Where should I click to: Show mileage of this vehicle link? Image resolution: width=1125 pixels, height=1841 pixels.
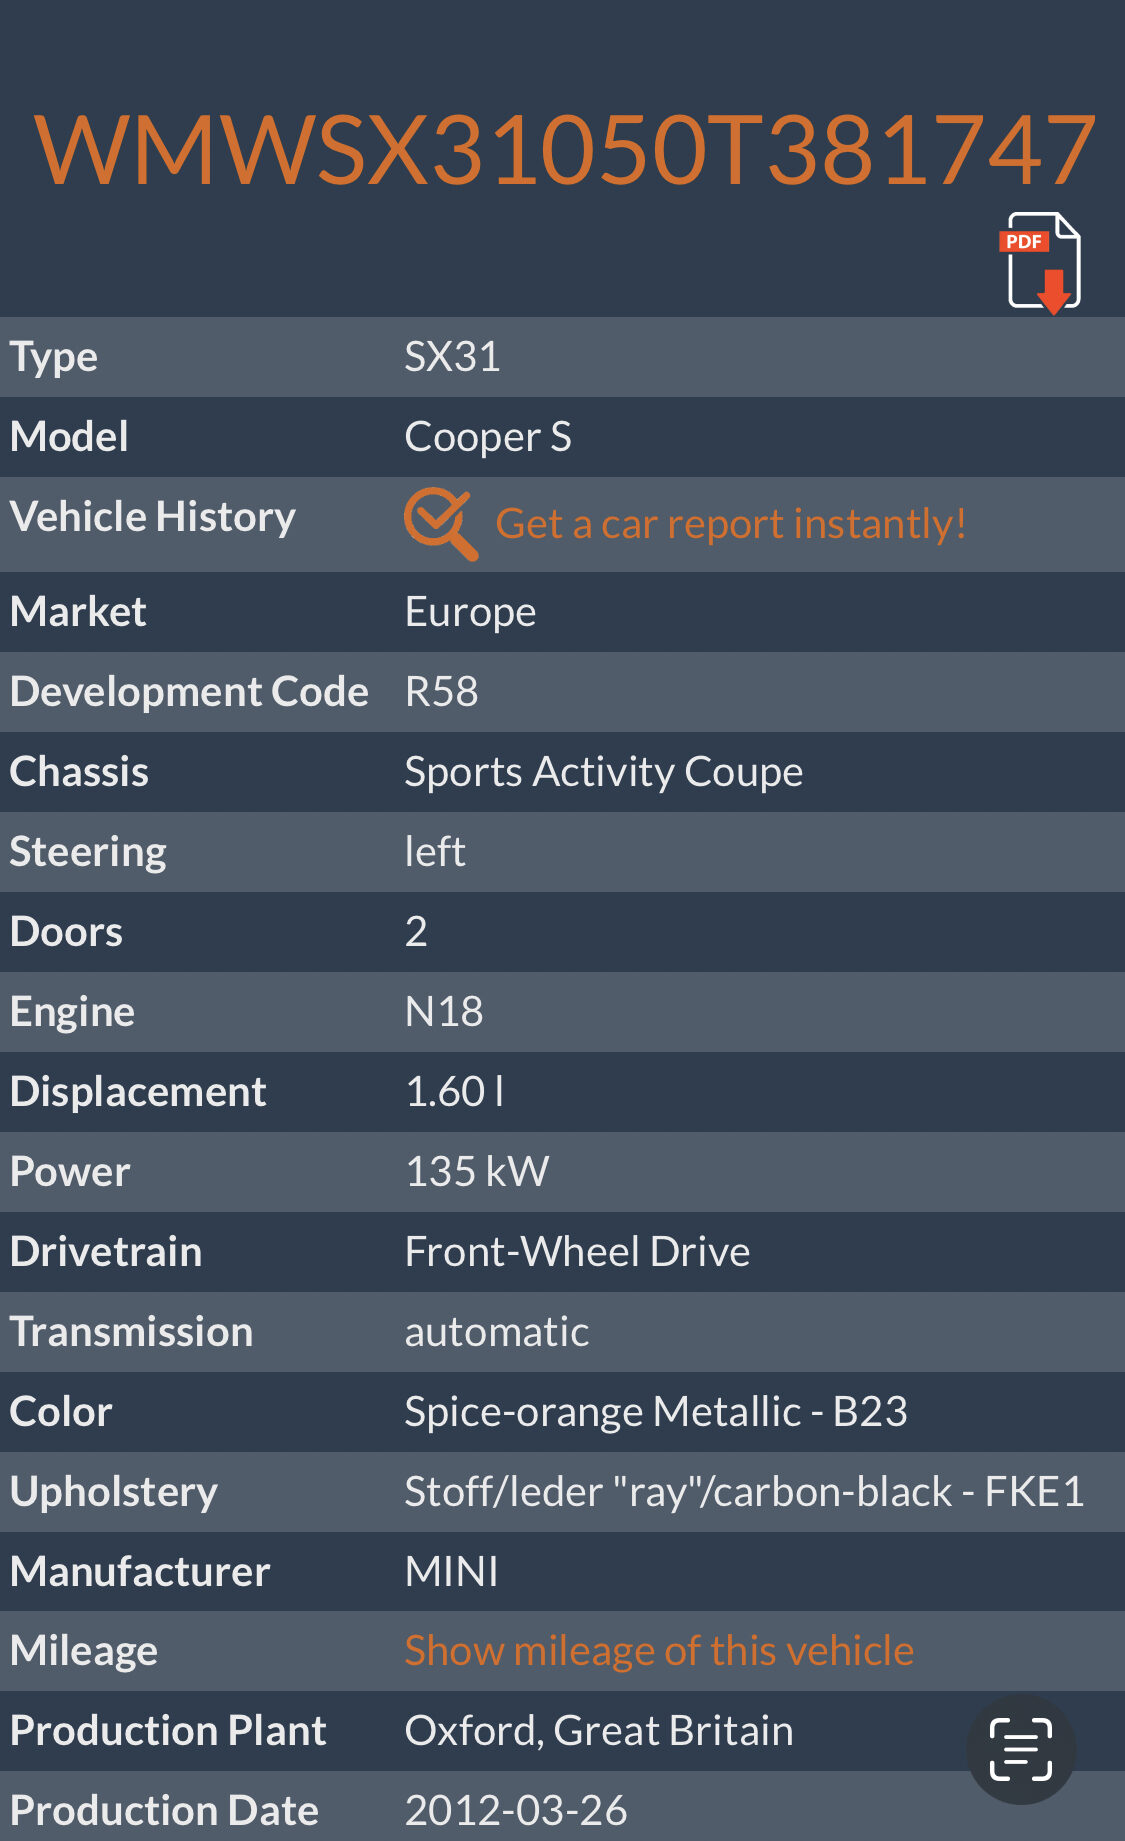pyautogui.click(x=659, y=1651)
